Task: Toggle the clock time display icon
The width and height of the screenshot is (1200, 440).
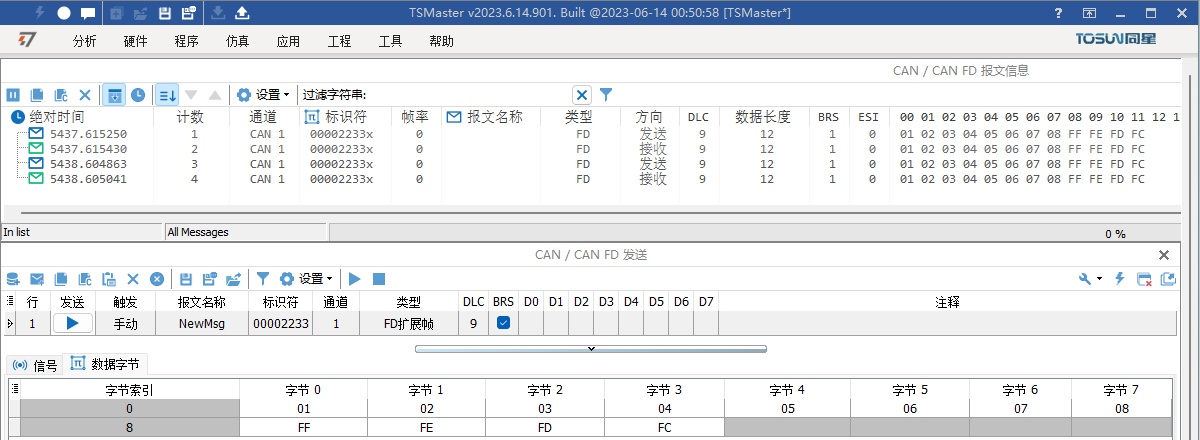Action: click(x=138, y=94)
